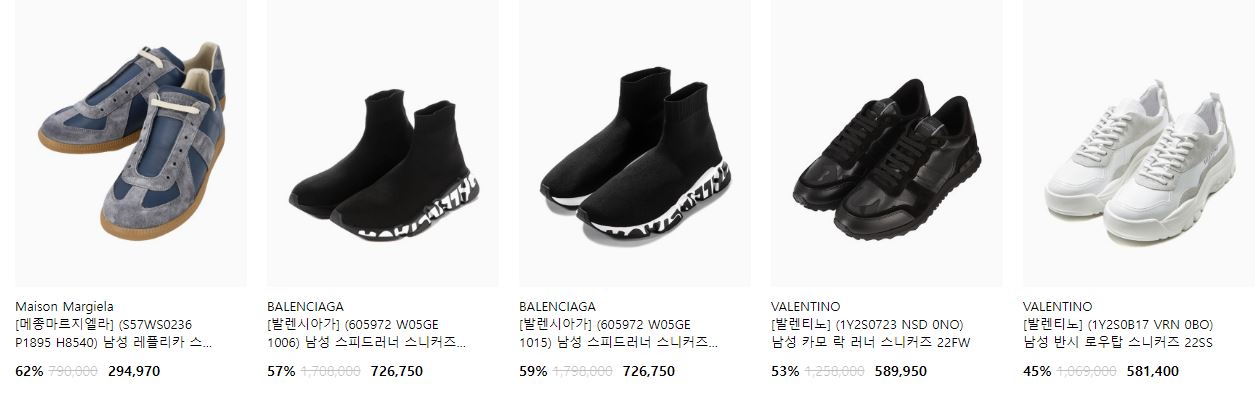The image size is (1257, 403).
Task: Open the first Balenciaga Speed Runner image
Action: click(383, 143)
